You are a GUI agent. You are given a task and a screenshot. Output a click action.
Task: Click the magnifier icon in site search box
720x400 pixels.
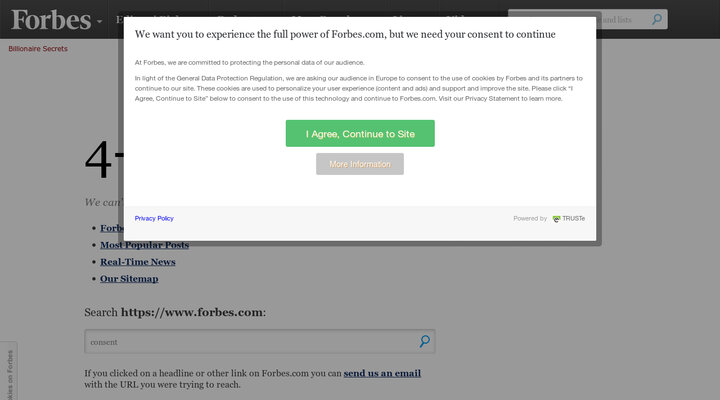(x=424, y=341)
